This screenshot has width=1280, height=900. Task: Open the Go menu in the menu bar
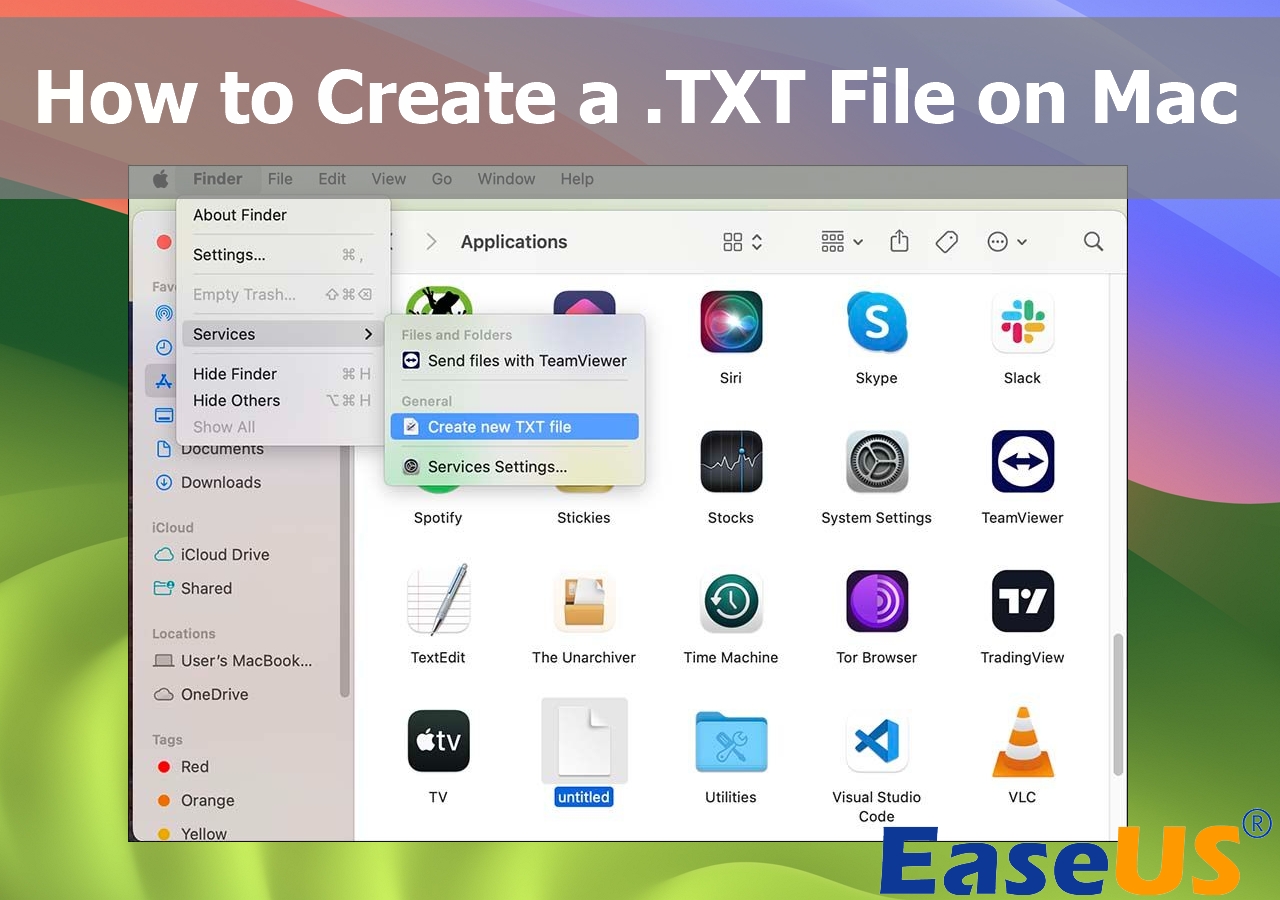442,179
